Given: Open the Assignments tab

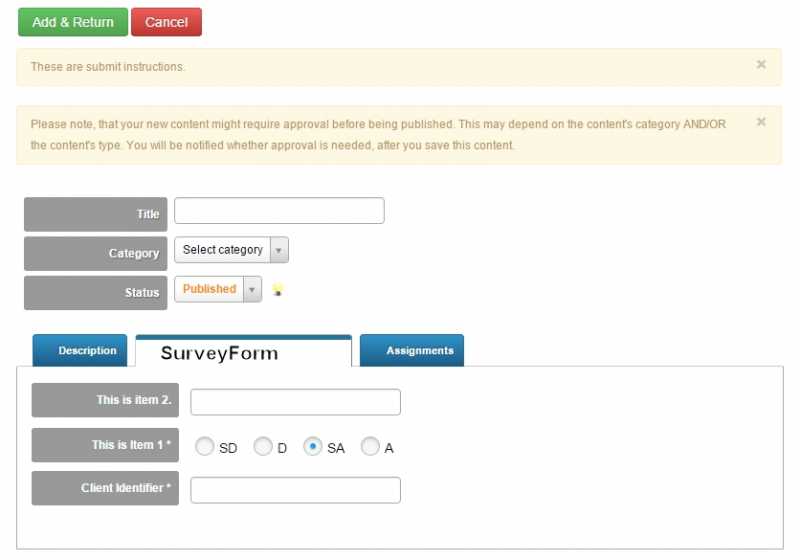Looking at the screenshot, I should pyautogui.click(x=412, y=350).
